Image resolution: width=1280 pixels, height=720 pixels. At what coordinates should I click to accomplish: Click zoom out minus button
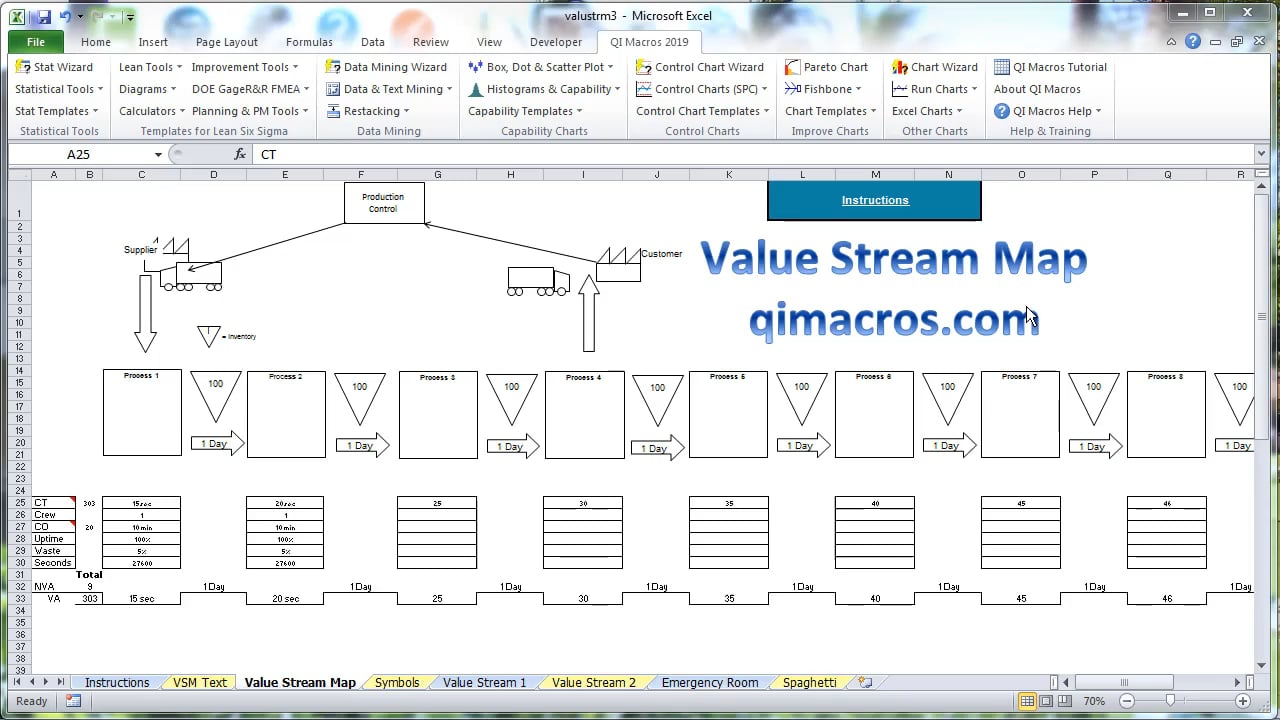click(1127, 701)
